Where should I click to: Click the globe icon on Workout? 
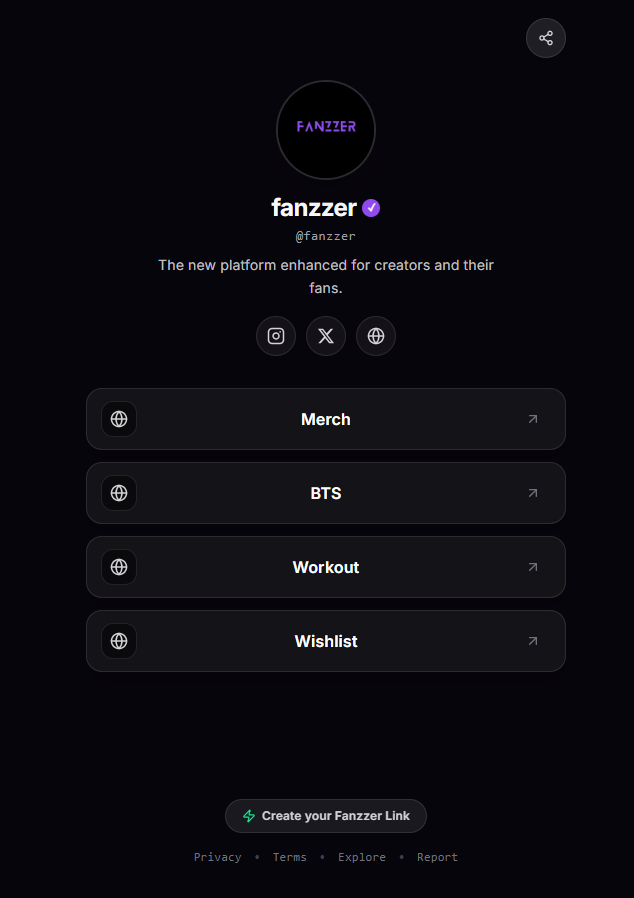(x=119, y=566)
